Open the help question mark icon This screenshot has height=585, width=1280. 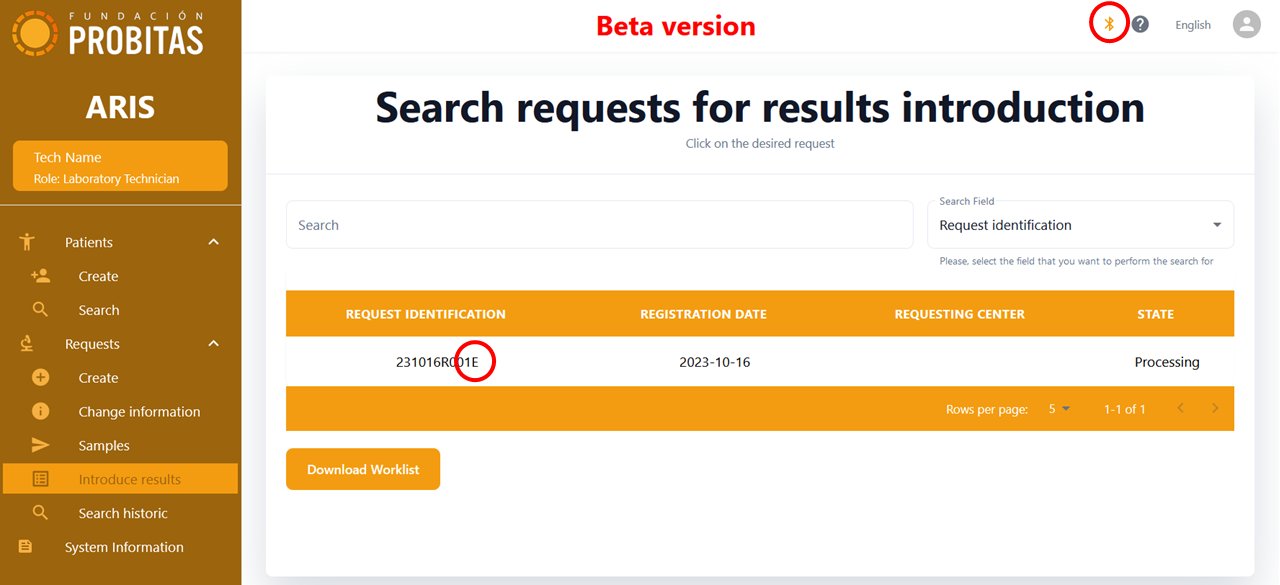point(1140,25)
